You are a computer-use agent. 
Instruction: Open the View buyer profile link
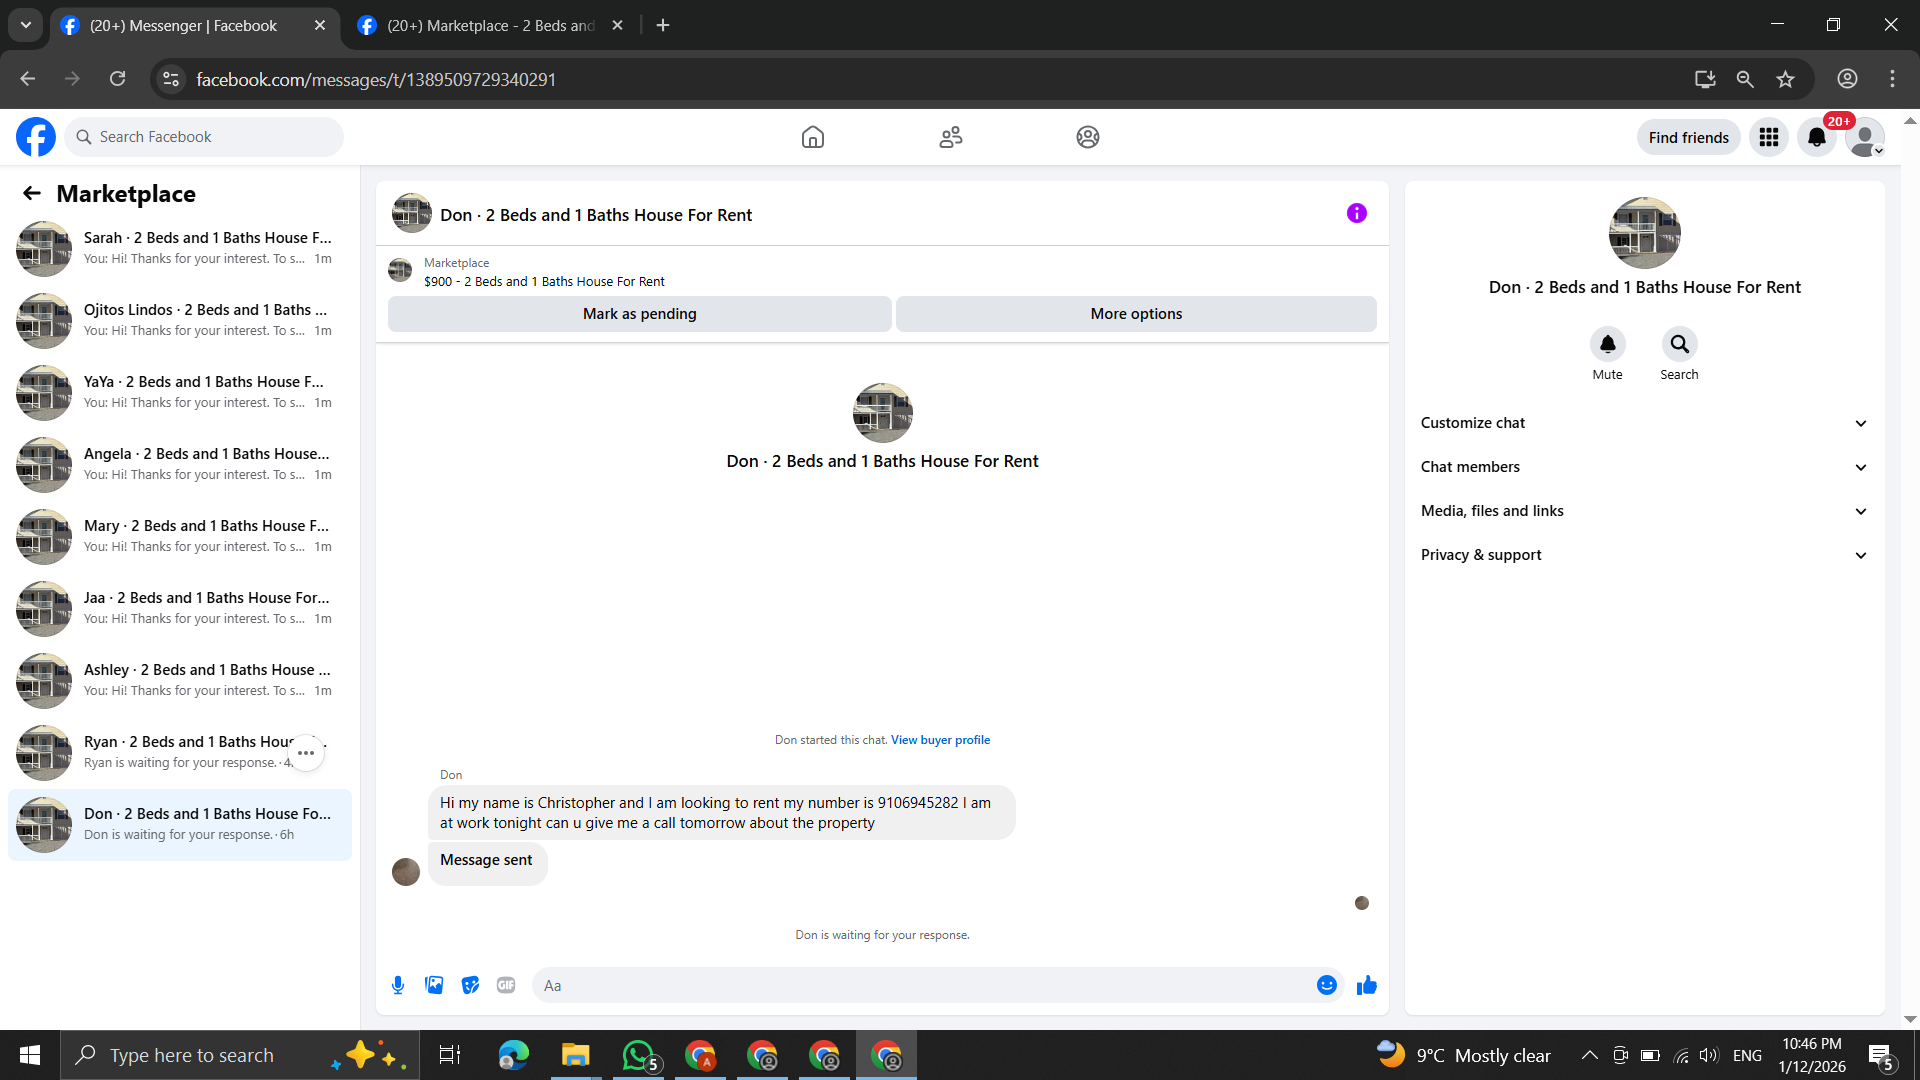940,740
